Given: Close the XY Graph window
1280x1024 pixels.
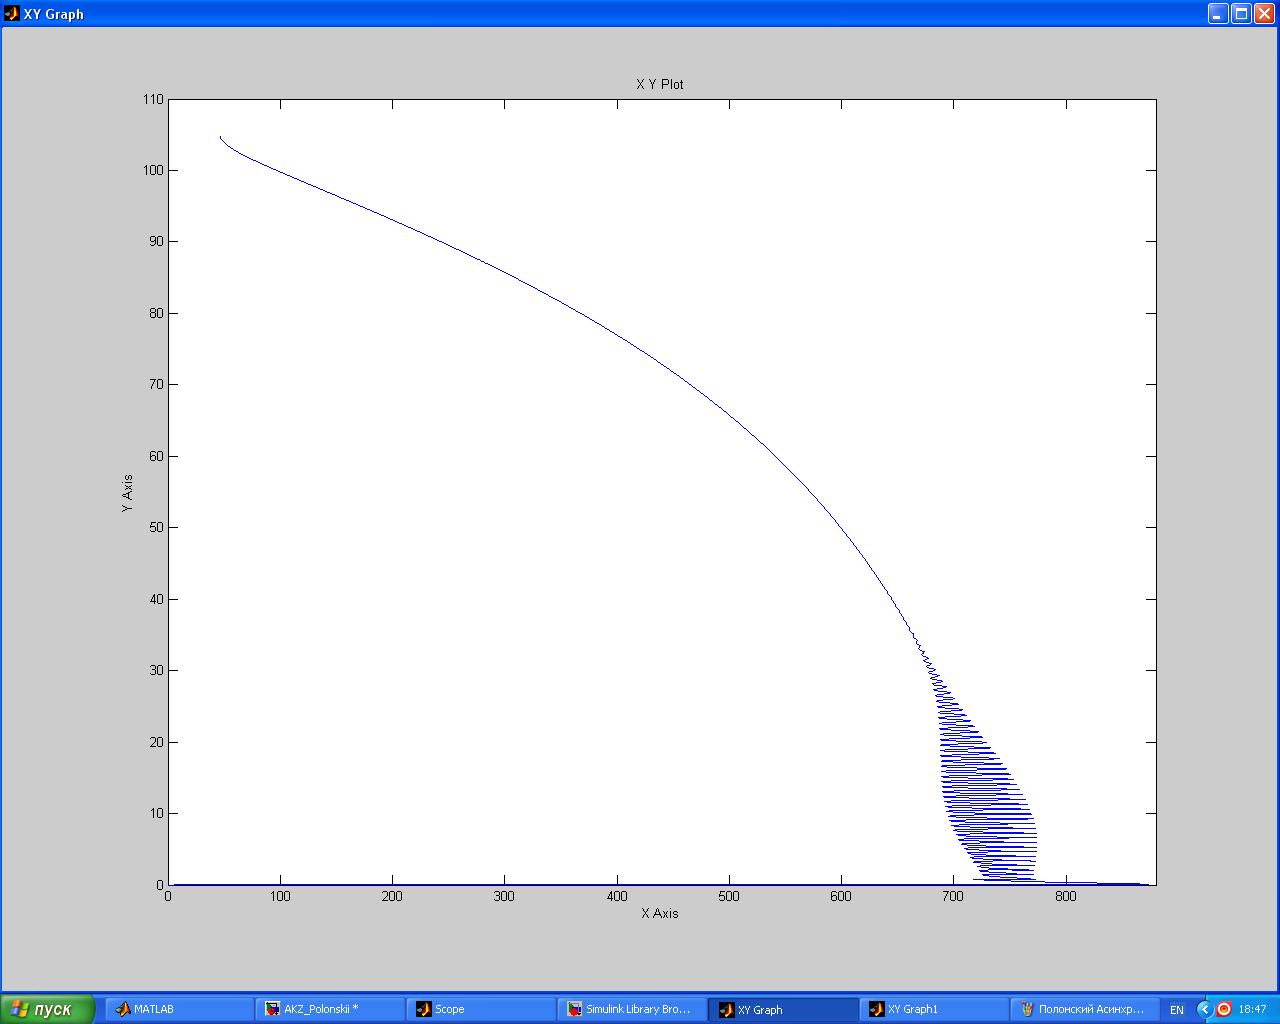Looking at the screenshot, I should (1264, 13).
